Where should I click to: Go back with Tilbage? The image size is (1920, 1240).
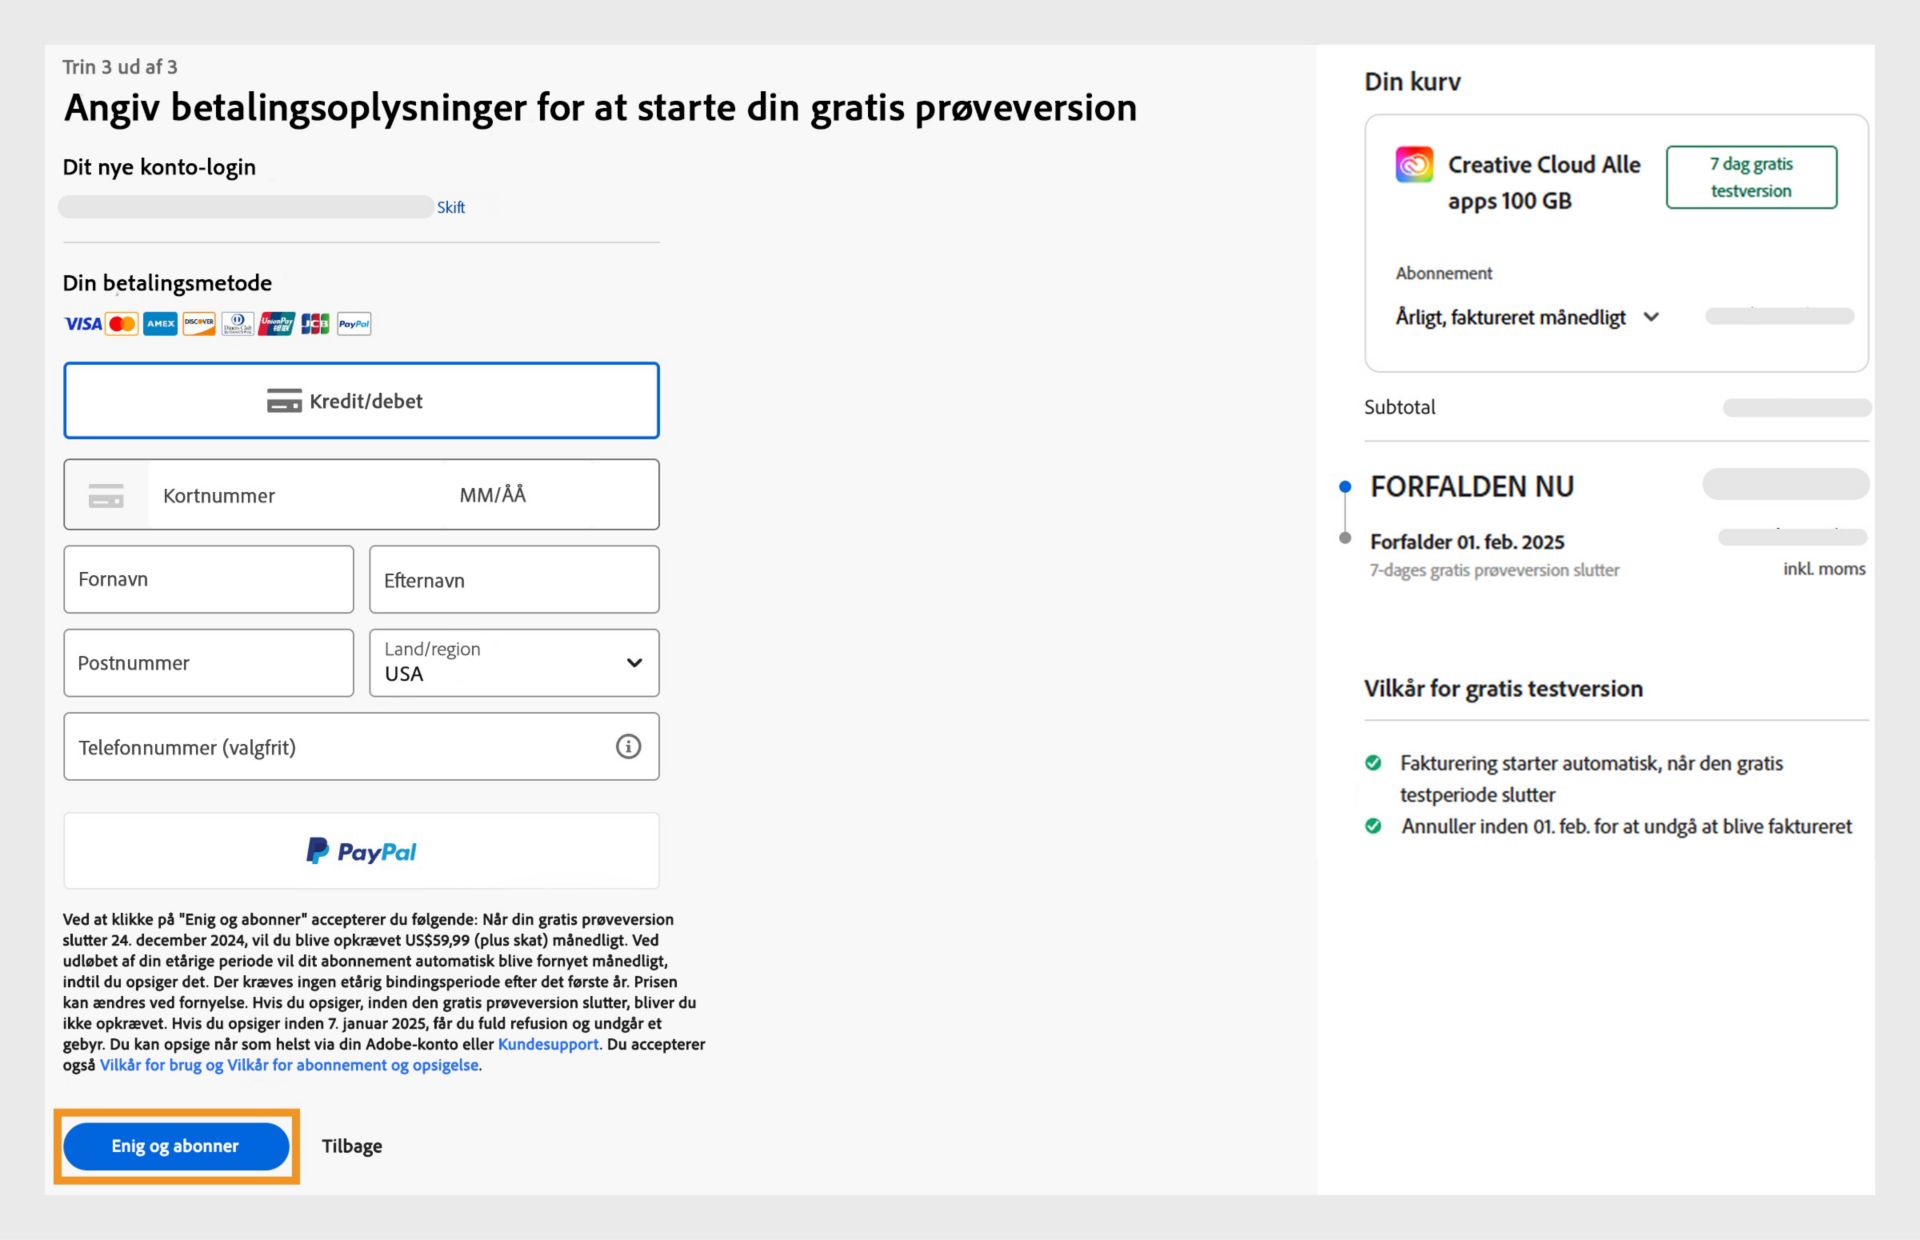point(352,1146)
